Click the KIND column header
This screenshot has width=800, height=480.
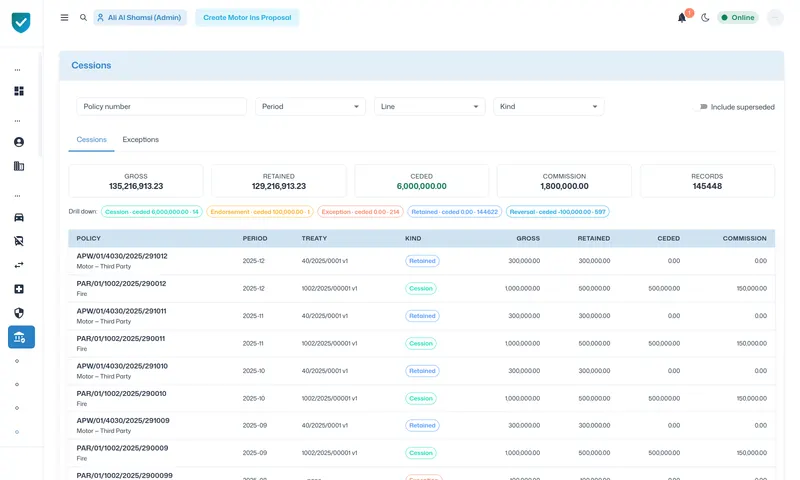tap(413, 238)
